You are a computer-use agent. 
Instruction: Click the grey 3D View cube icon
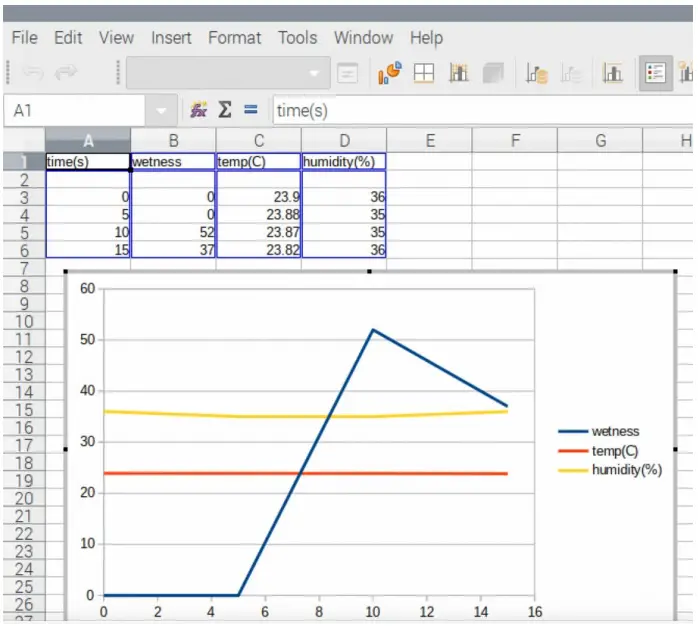coord(493,73)
